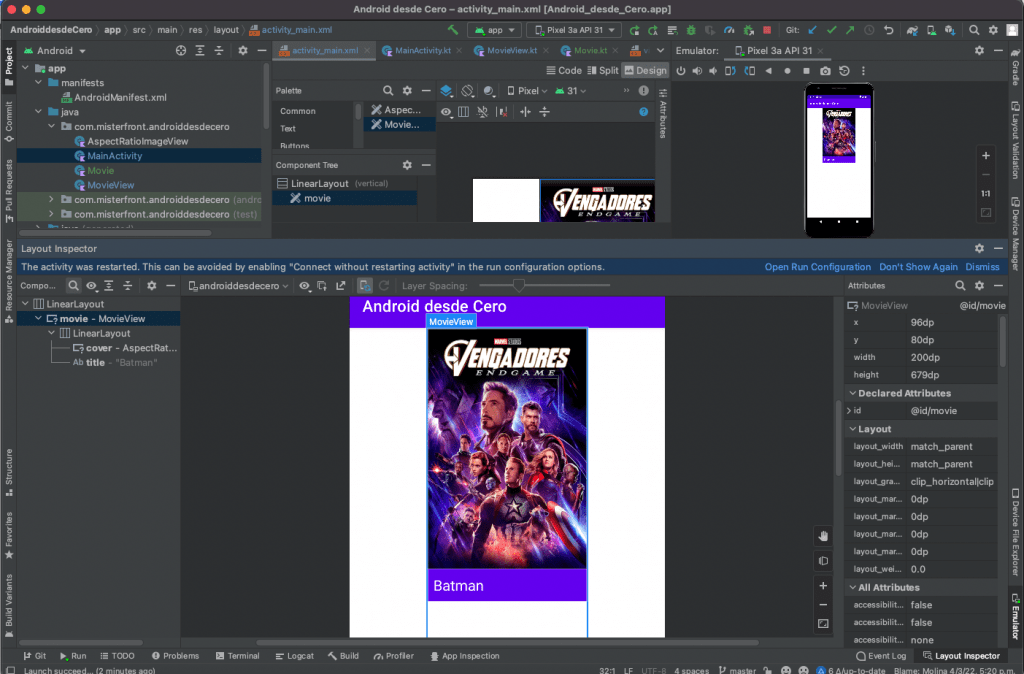The image size is (1024, 674).
Task: Click the Apply Changes and Restart Activity icon
Action: tap(653, 30)
